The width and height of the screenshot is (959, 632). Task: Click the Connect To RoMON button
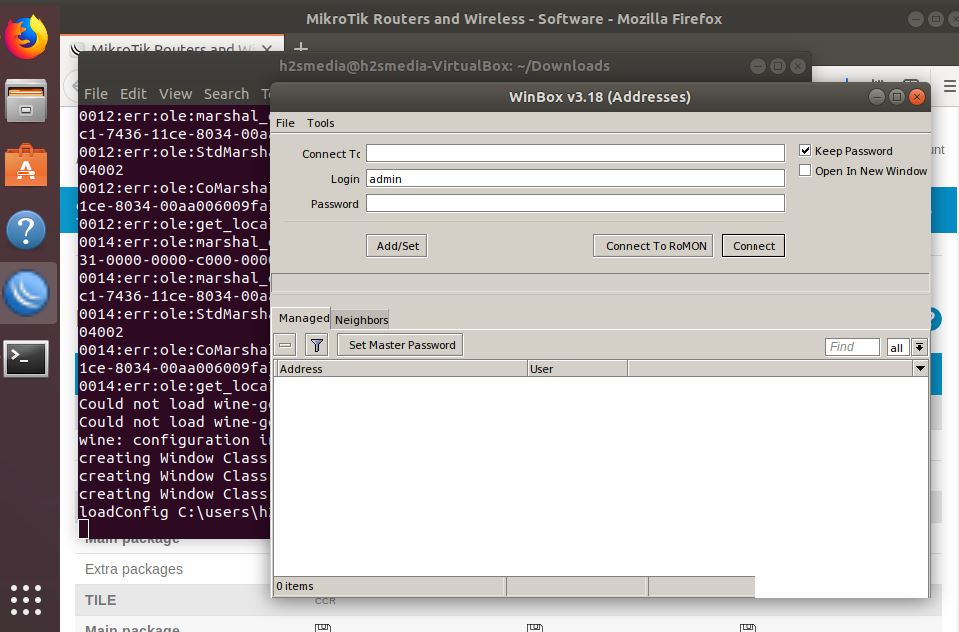click(653, 246)
